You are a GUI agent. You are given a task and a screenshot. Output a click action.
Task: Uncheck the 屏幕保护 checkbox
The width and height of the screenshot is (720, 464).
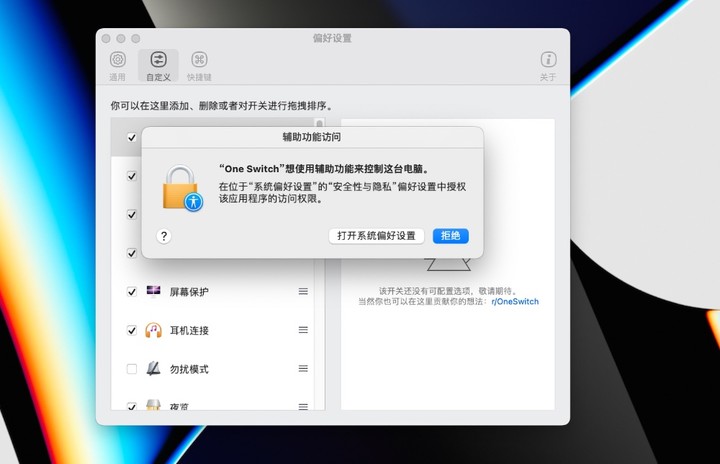click(132, 292)
